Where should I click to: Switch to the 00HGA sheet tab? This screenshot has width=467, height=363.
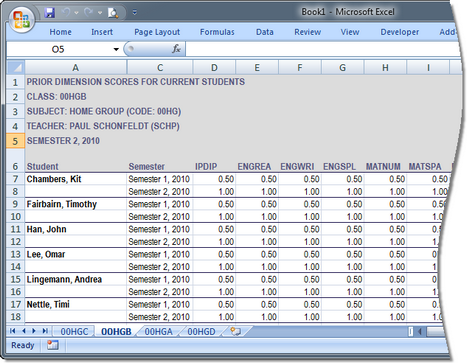tap(159, 332)
